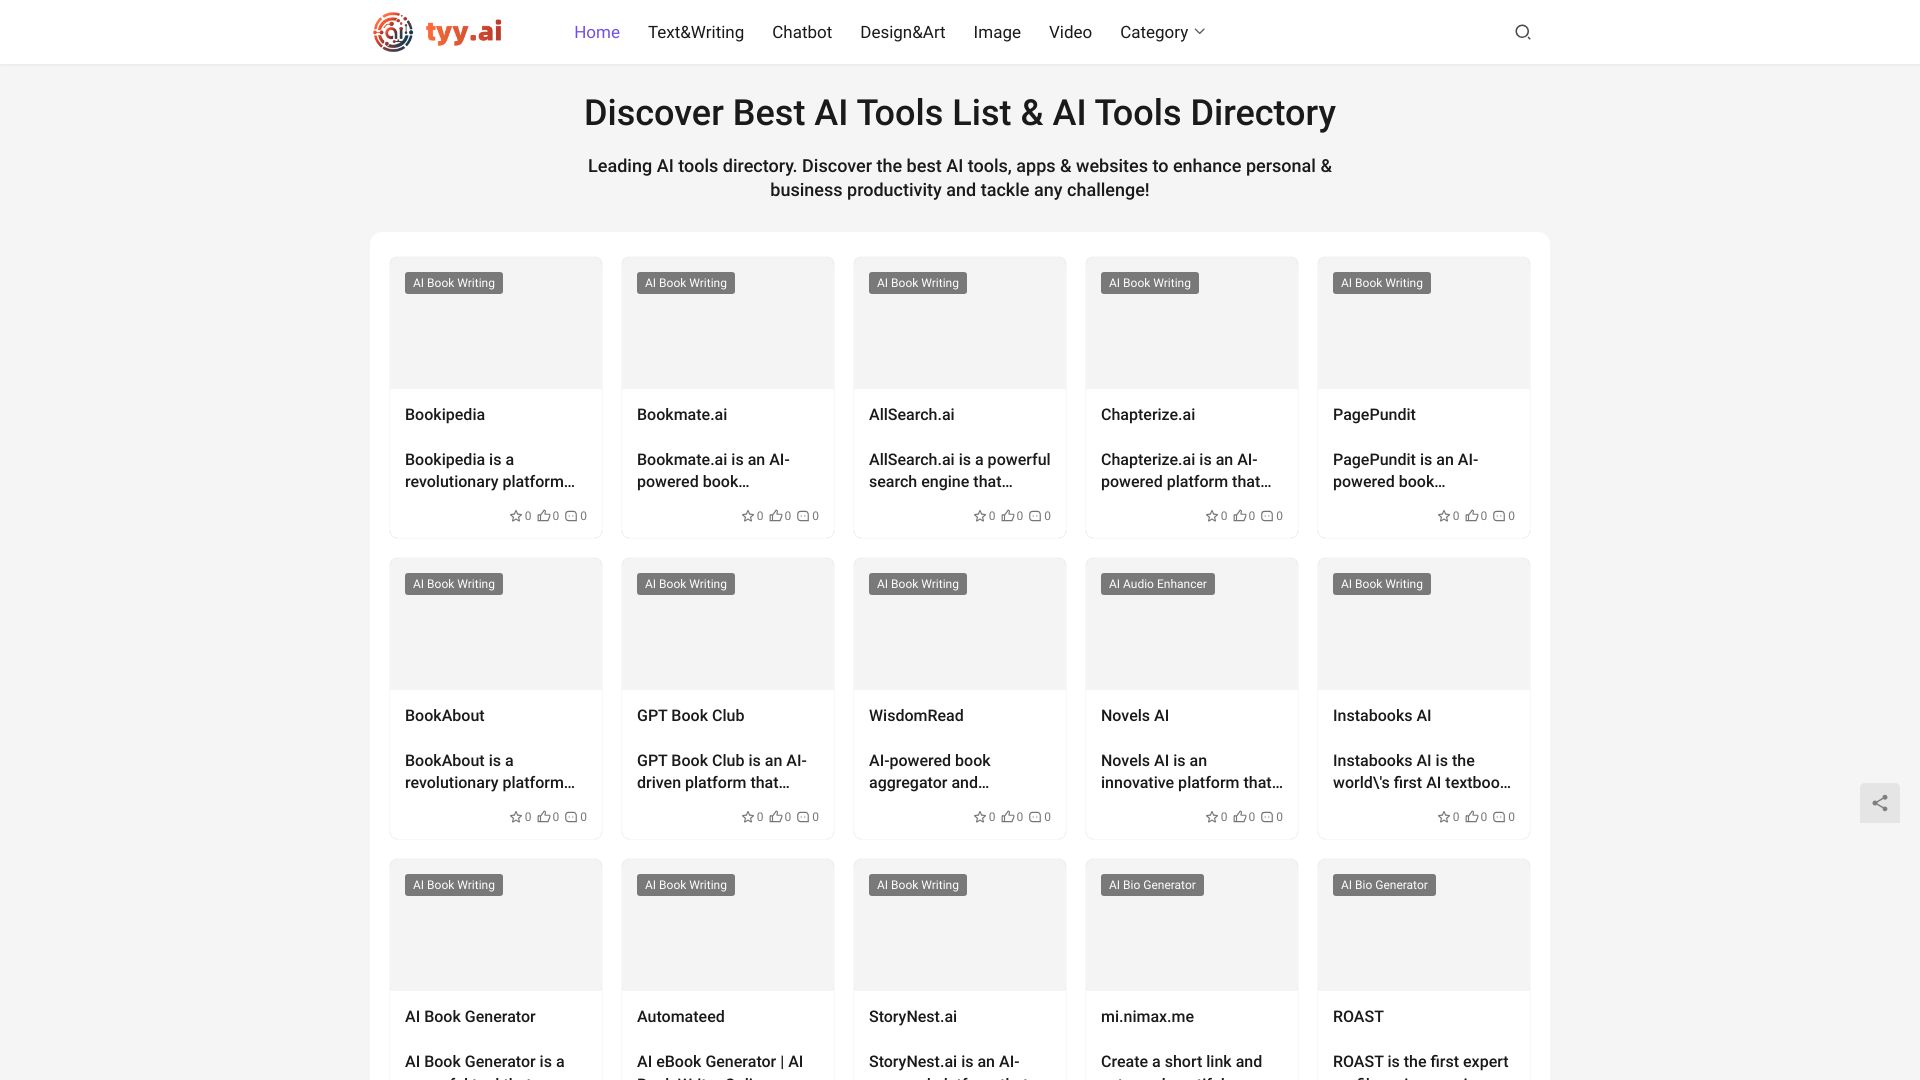Click the comment icon on AllSearch.ai
This screenshot has width=1920, height=1080.
click(1035, 514)
